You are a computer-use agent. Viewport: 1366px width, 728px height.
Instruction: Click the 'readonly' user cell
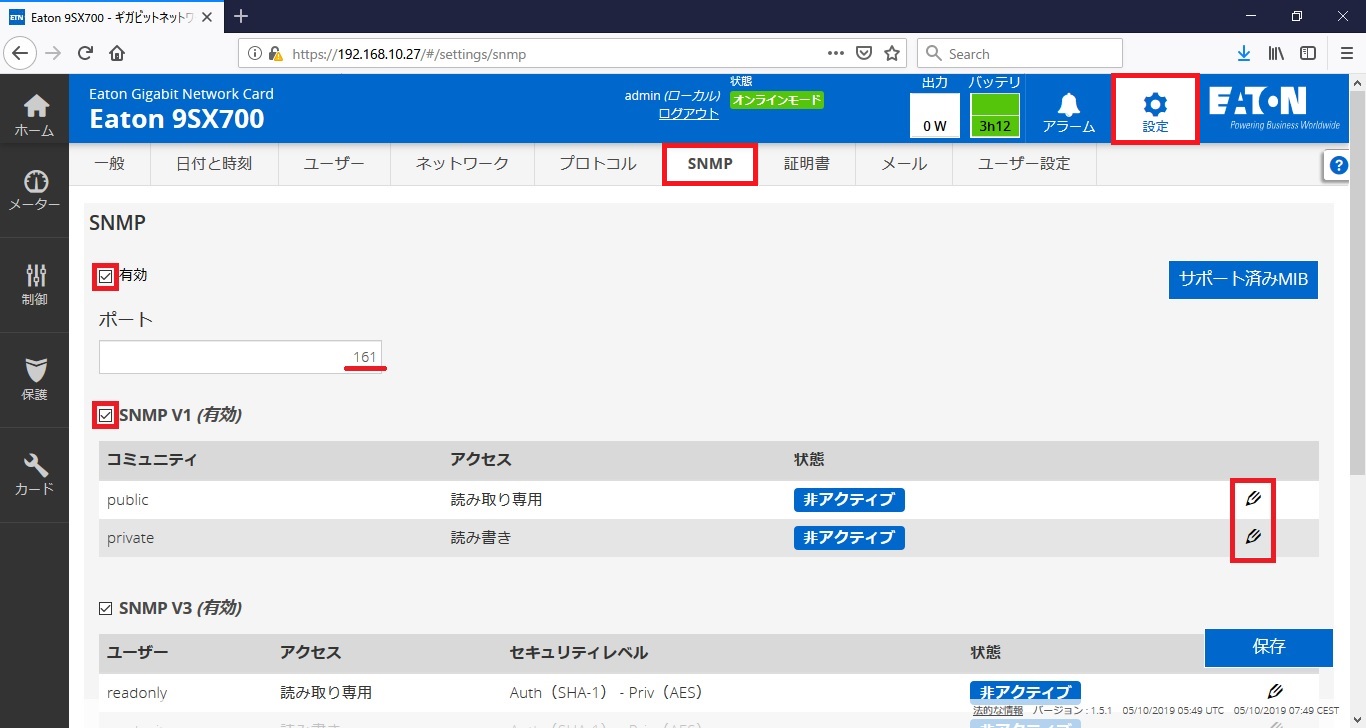tap(138, 692)
